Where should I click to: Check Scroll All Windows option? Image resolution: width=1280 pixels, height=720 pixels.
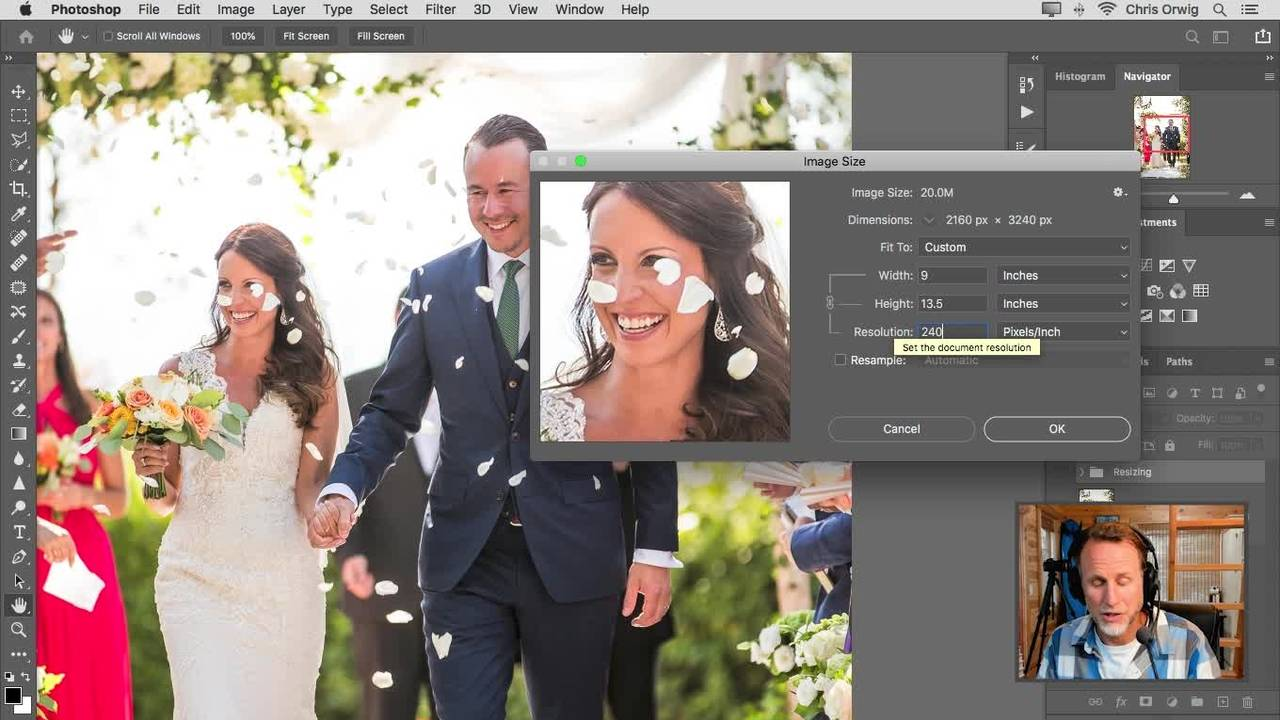(108, 36)
